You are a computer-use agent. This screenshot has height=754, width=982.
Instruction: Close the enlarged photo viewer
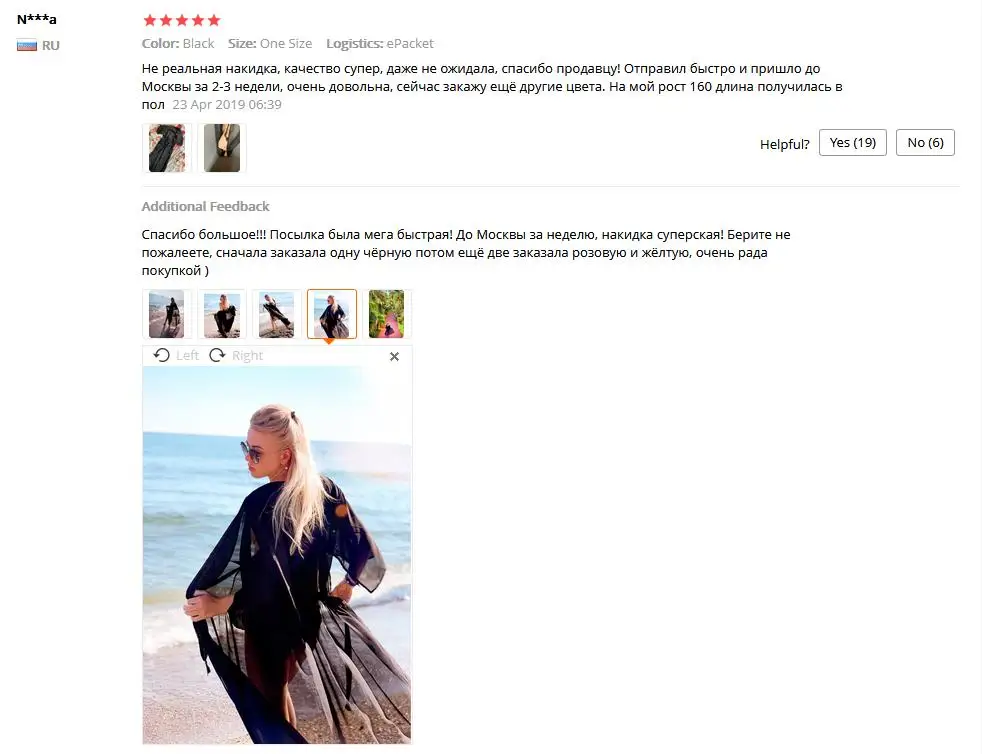pos(394,356)
